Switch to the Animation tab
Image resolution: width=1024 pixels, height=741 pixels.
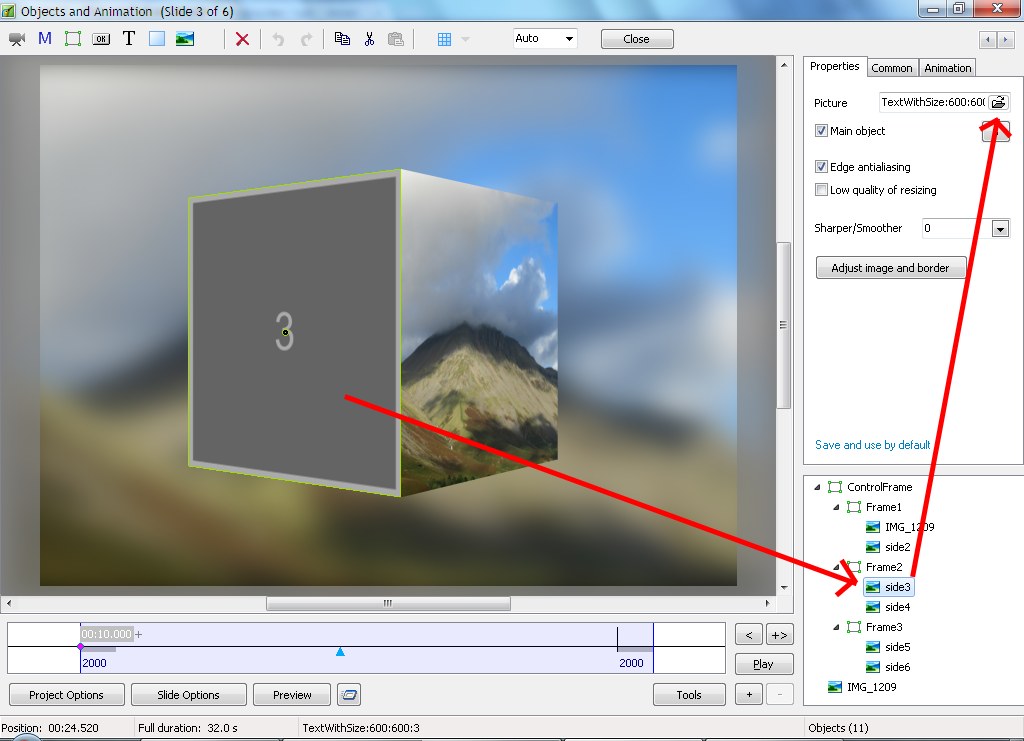[947, 68]
